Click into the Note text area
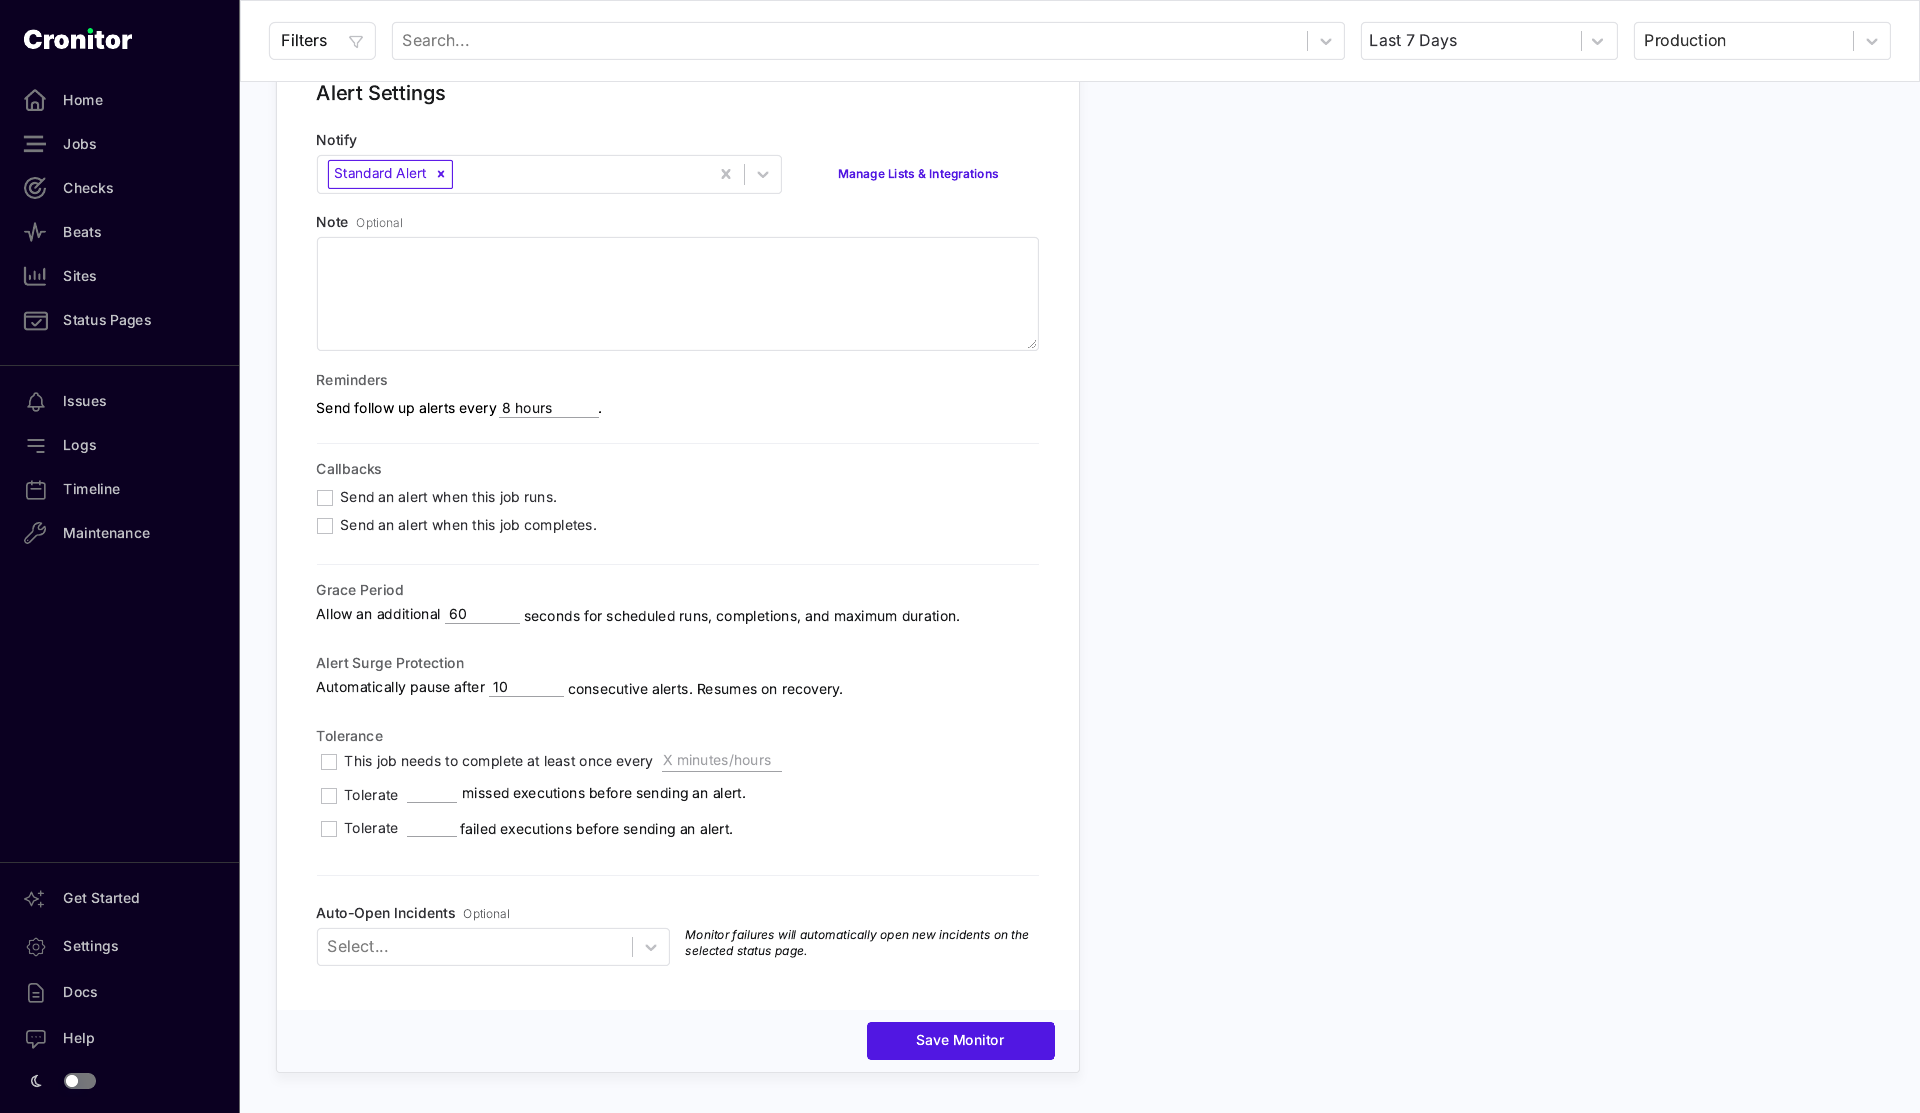 (x=677, y=294)
